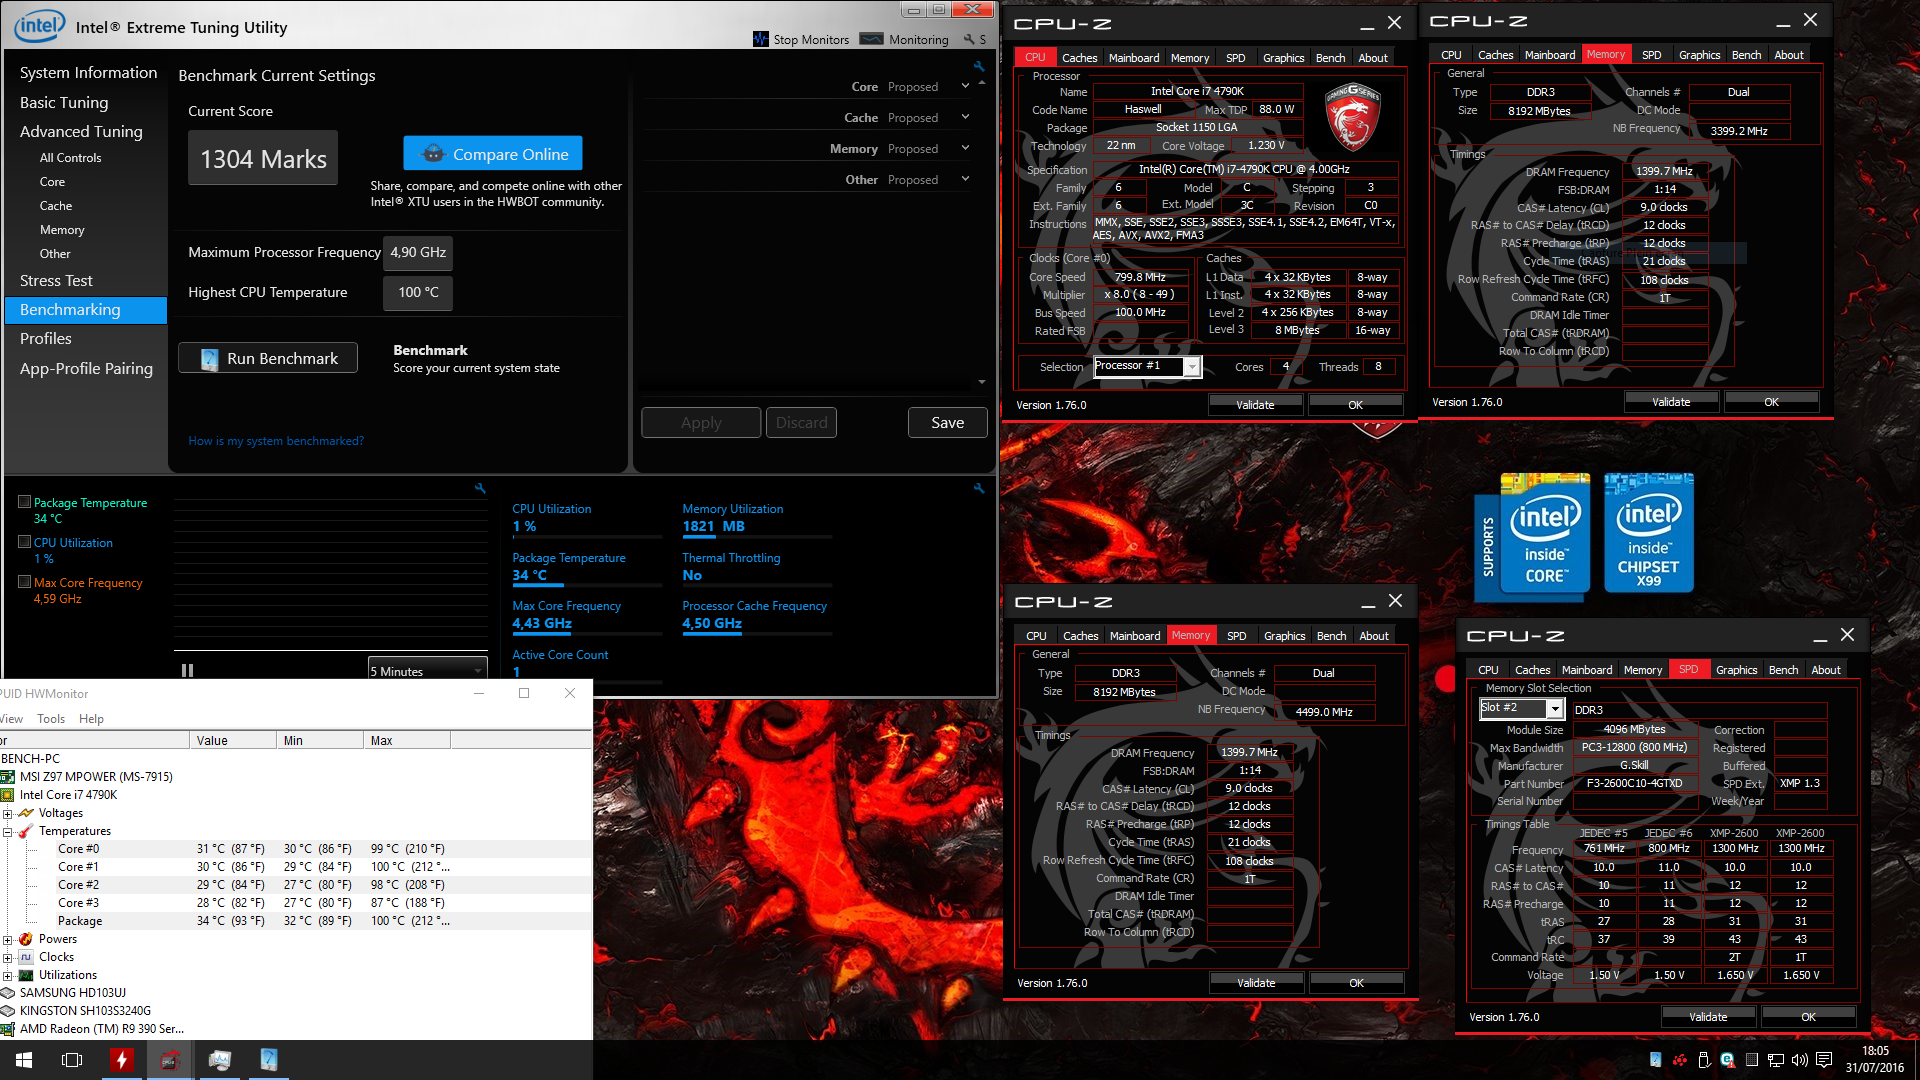Viewport: 1920px width, 1080px height.
Task: Click the SAMSUNG HD103UJ drive icon
Action: (7, 993)
